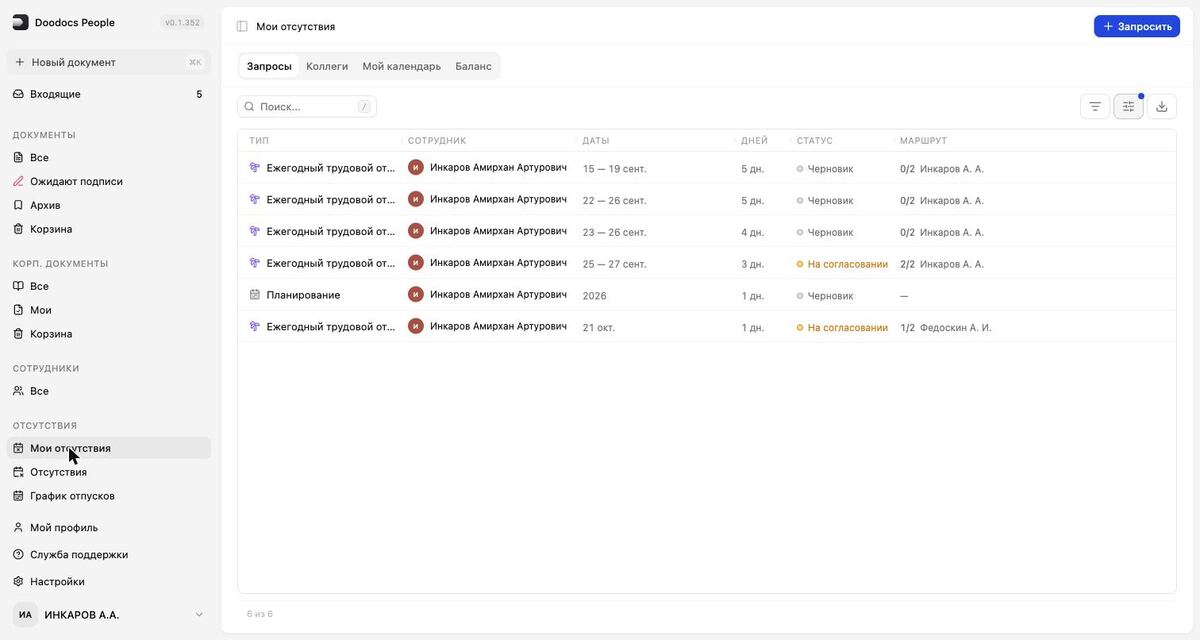Click Черновик status in 15 — 19 сент. row
1200x640 pixels.
pos(825,169)
